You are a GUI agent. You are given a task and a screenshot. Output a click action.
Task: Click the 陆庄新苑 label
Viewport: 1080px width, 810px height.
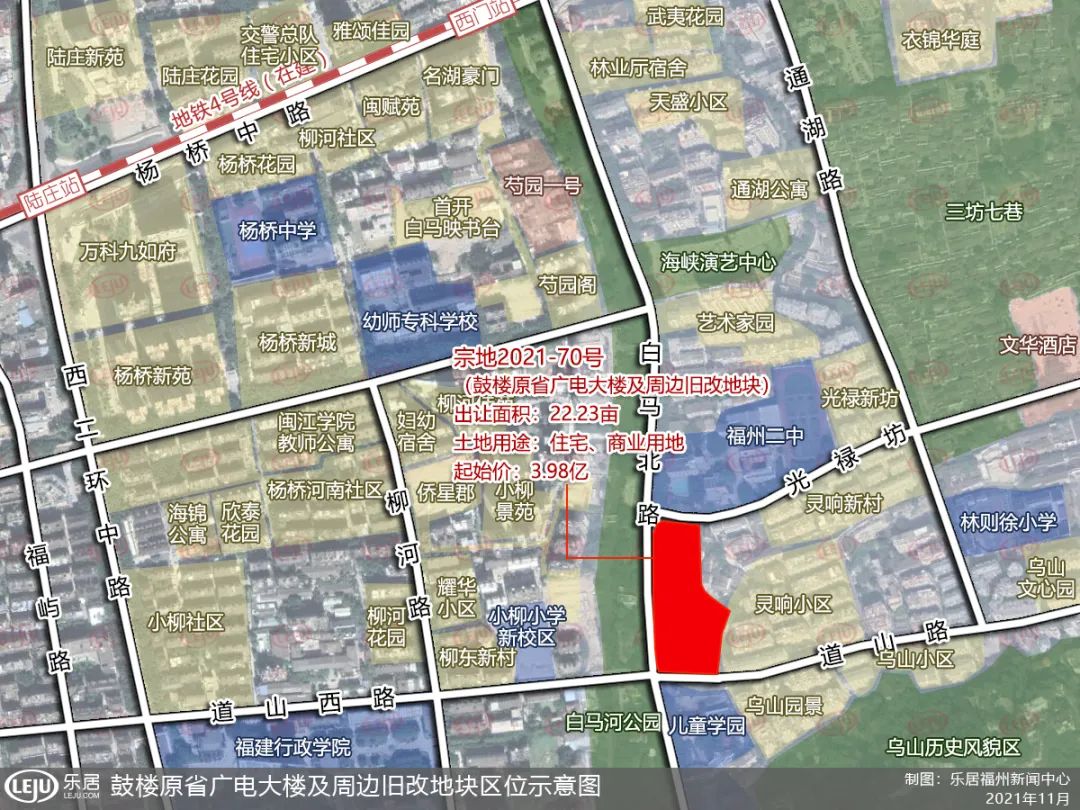click(x=85, y=56)
